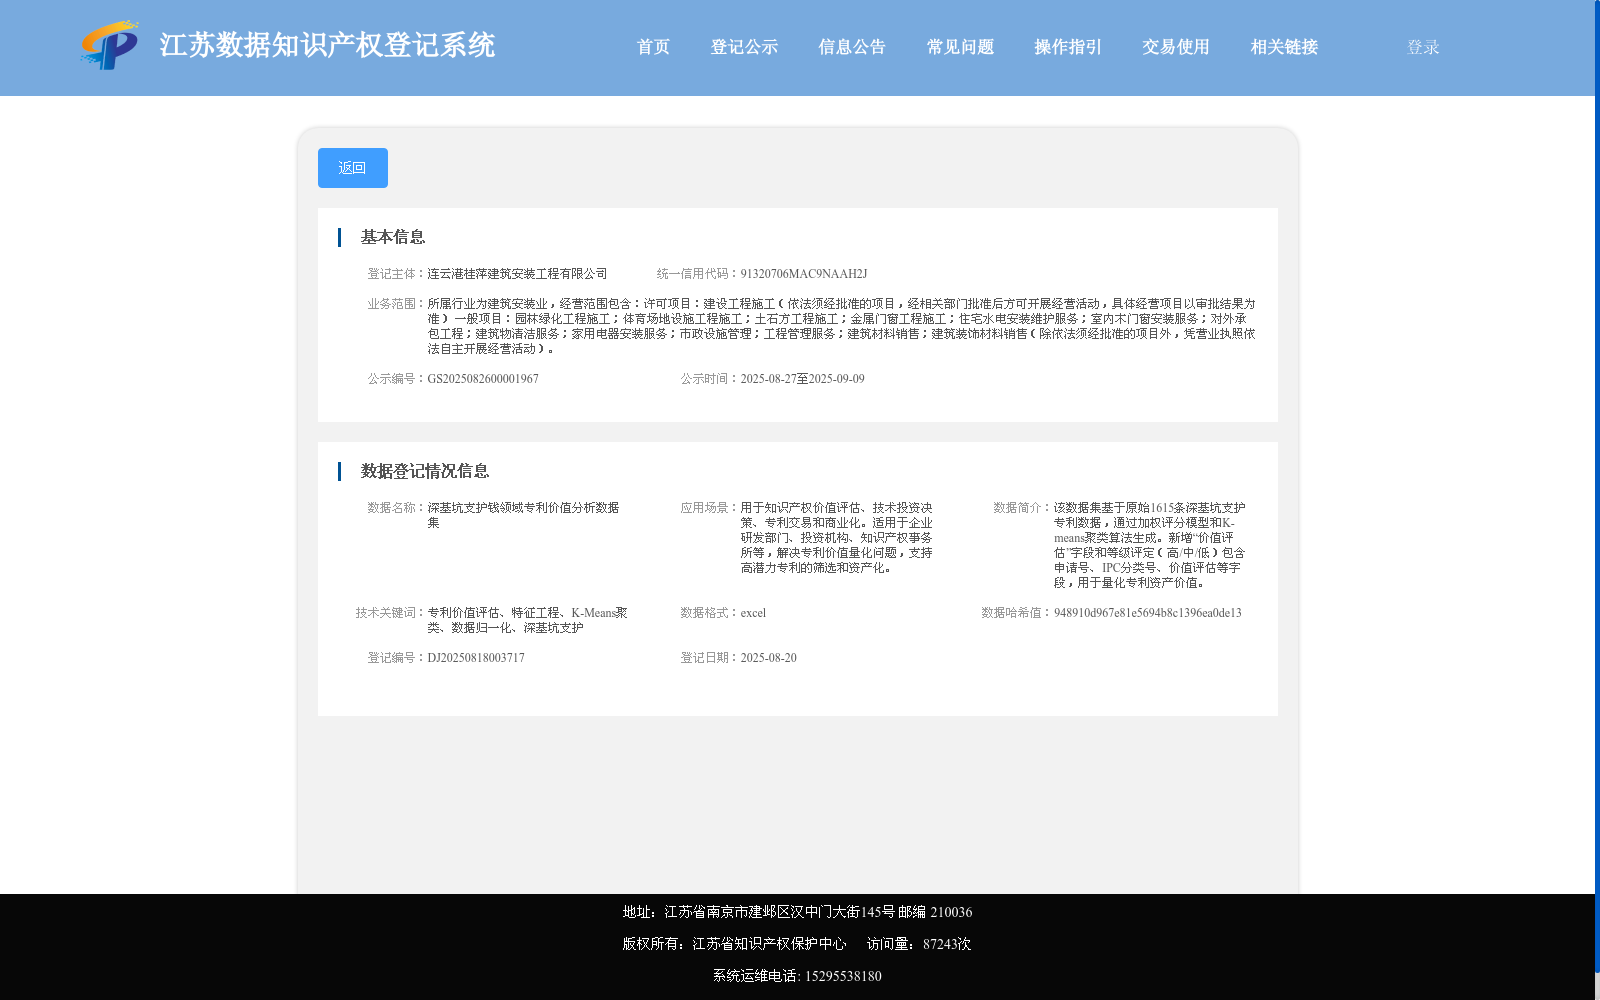Click the 数据登记情况信息 section heading
Image resolution: width=1600 pixels, height=1000 pixels.
pos(425,471)
